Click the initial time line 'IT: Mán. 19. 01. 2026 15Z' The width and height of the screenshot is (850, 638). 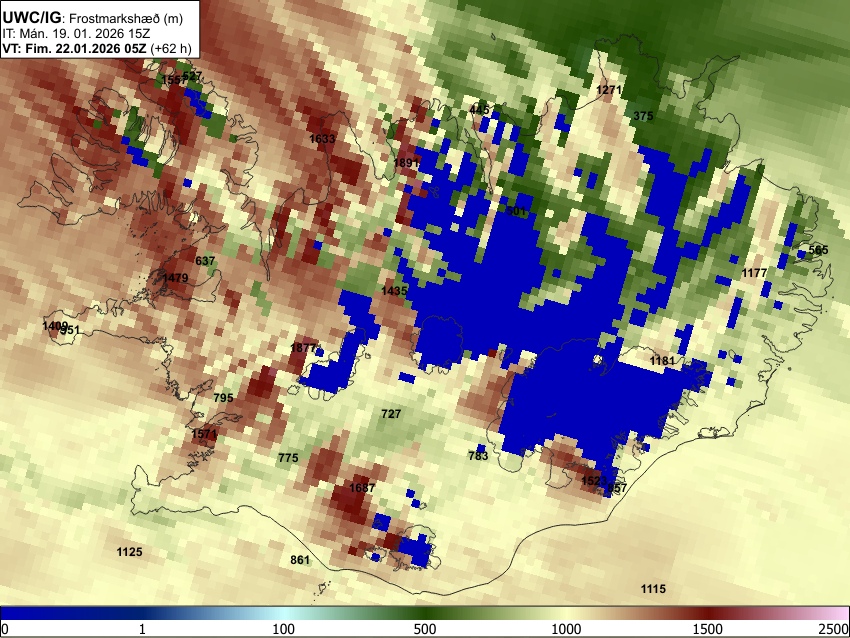coord(76,34)
